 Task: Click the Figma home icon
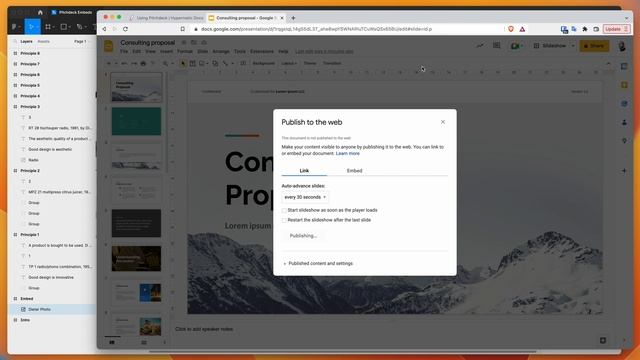pyautogui.click(x=40, y=12)
